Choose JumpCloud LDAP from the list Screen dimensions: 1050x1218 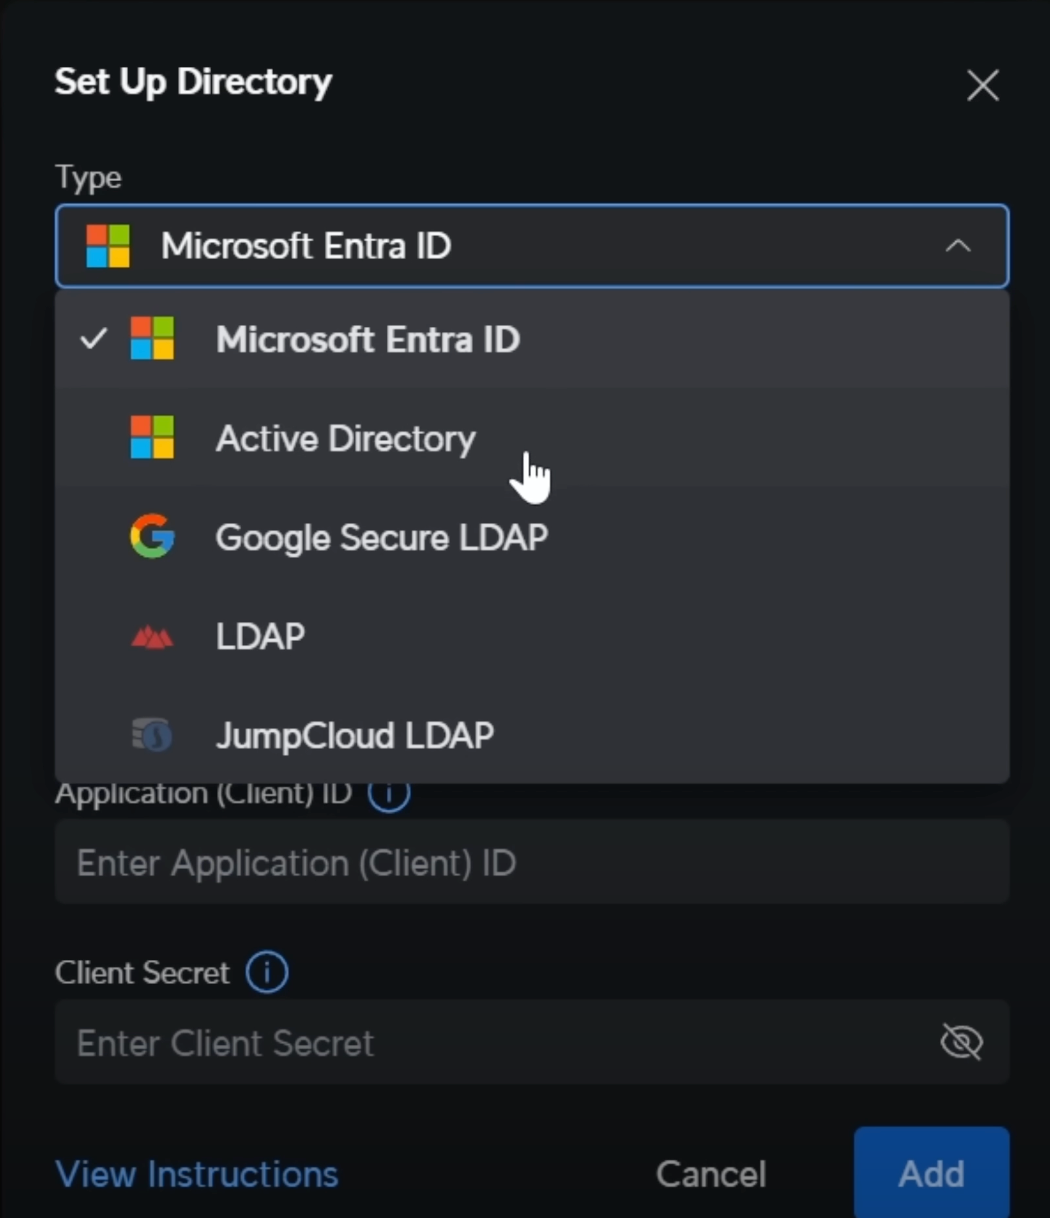tap(532, 736)
